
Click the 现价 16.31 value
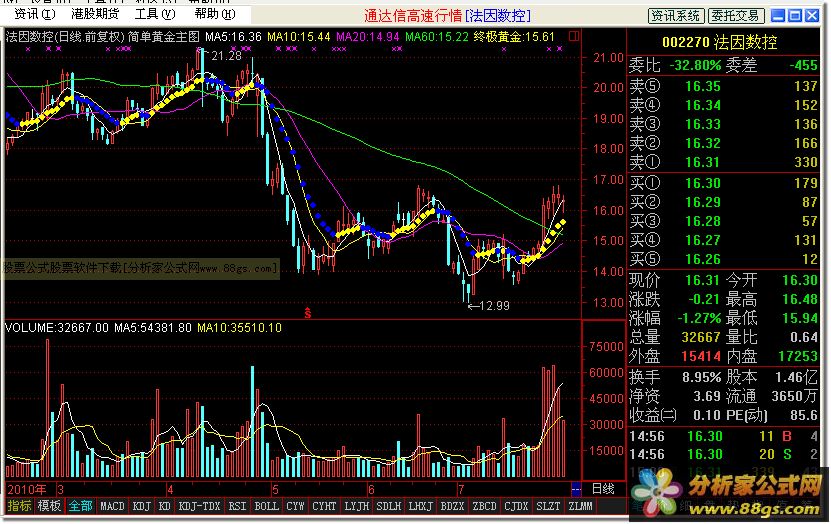703,280
